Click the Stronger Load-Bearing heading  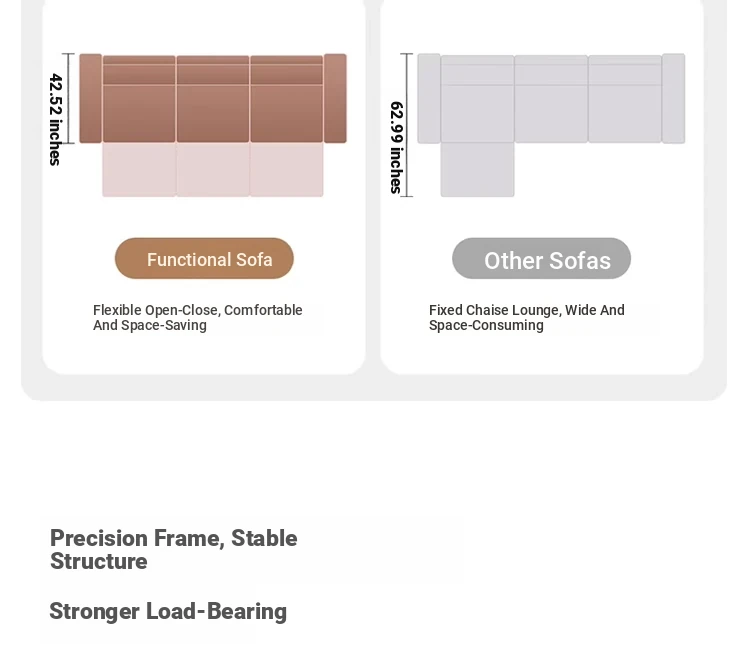(168, 612)
